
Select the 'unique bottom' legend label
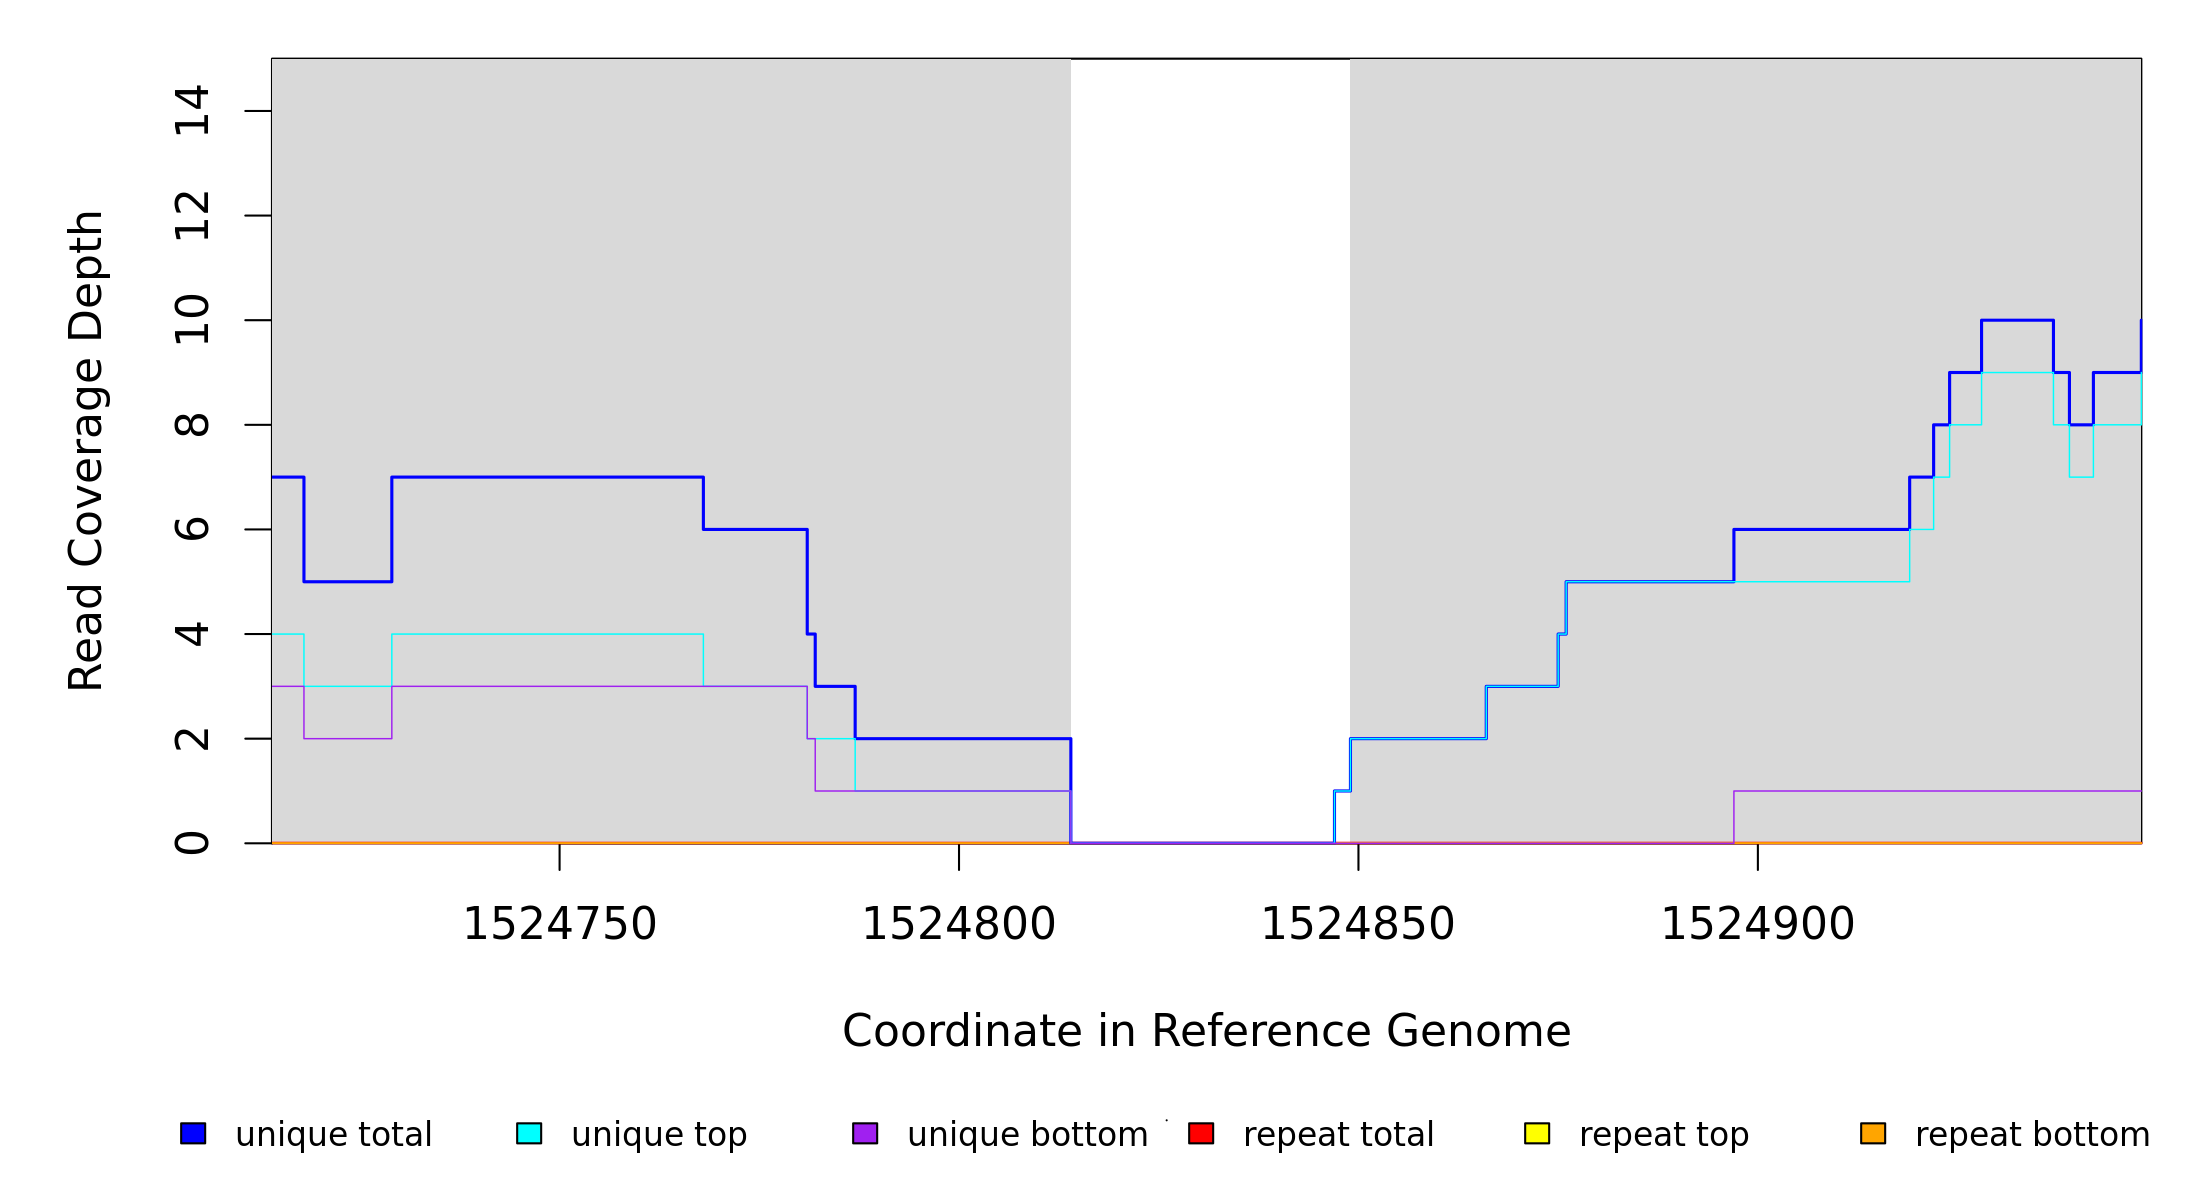coord(1027,1135)
